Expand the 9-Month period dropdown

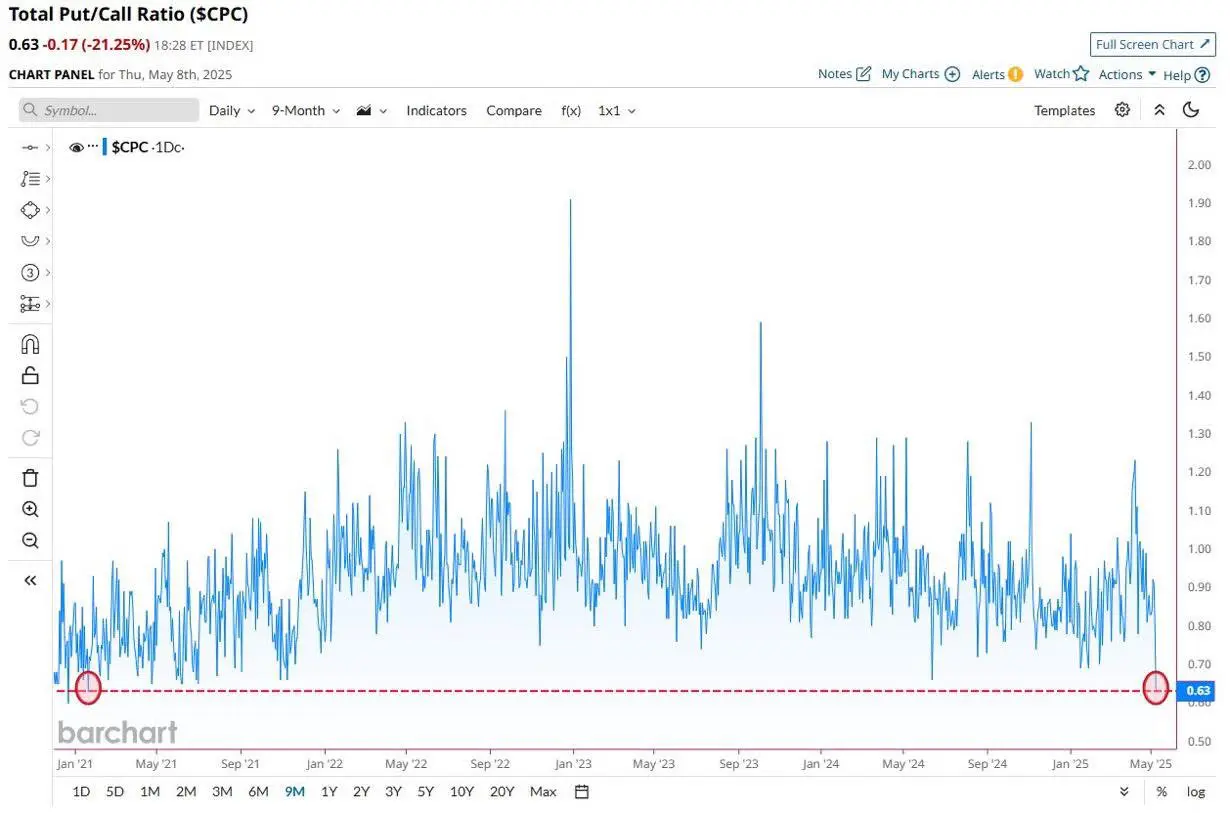pyautogui.click(x=306, y=111)
